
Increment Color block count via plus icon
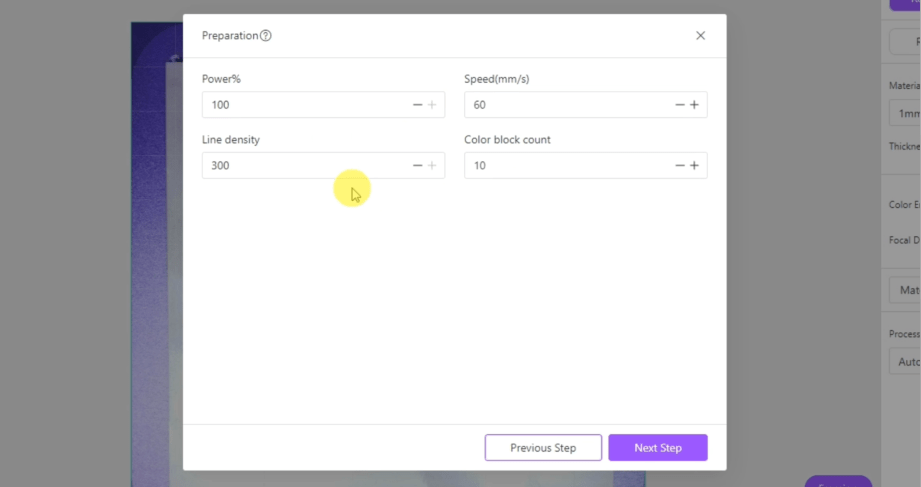pyautogui.click(x=694, y=165)
